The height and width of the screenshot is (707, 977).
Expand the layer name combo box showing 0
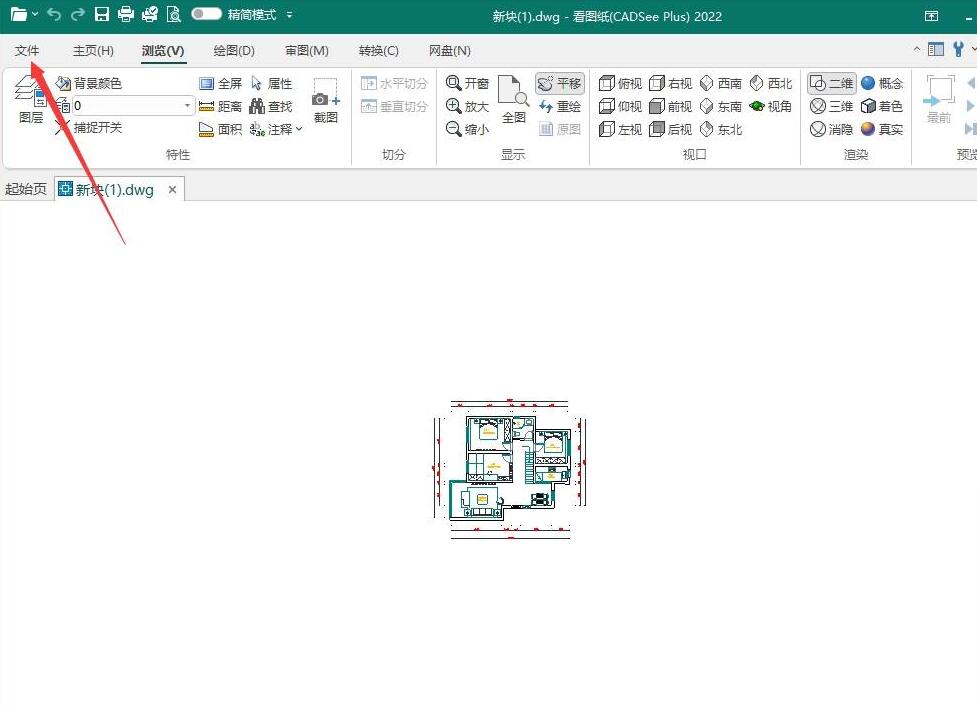point(187,106)
